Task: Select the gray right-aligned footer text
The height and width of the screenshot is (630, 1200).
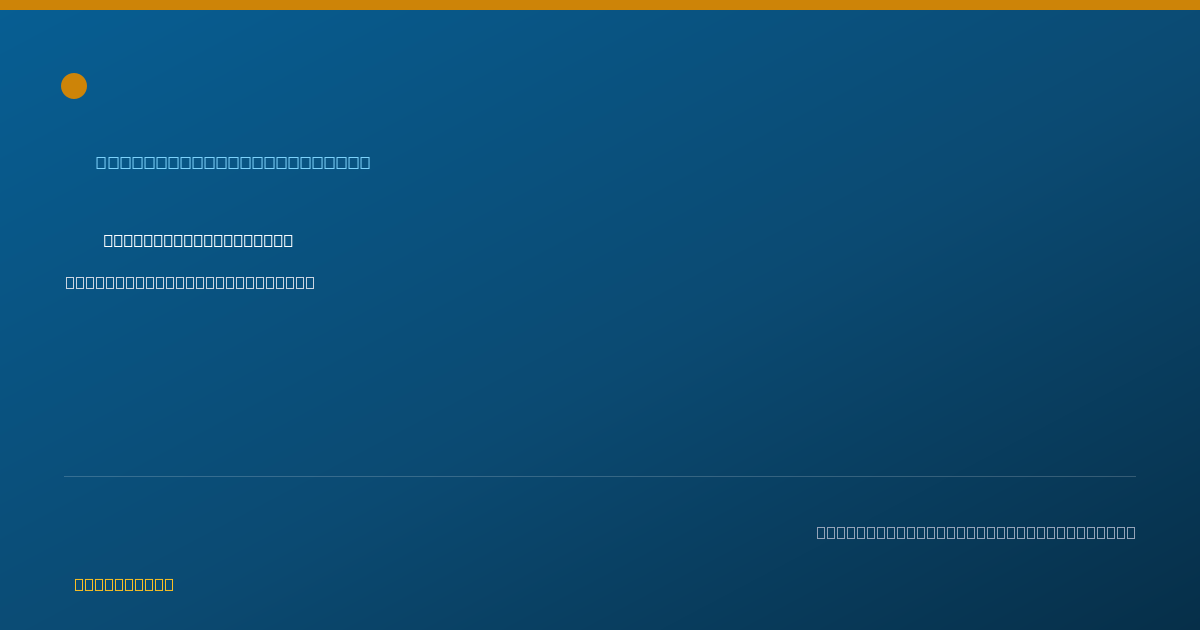Action: click(x=976, y=532)
